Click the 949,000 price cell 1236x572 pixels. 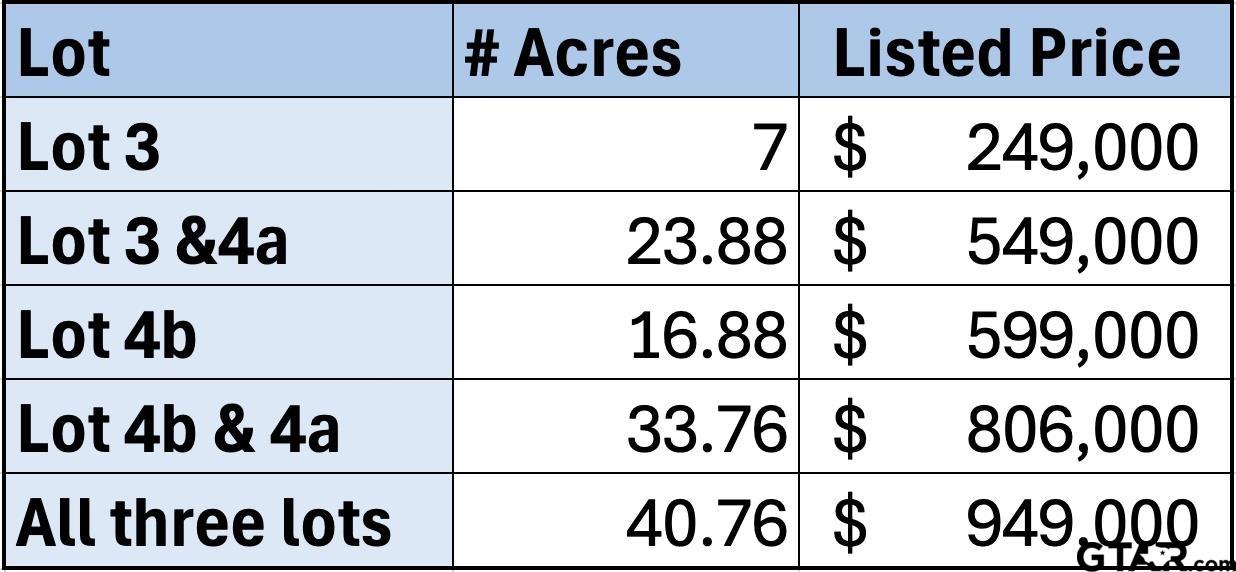click(x=1014, y=521)
